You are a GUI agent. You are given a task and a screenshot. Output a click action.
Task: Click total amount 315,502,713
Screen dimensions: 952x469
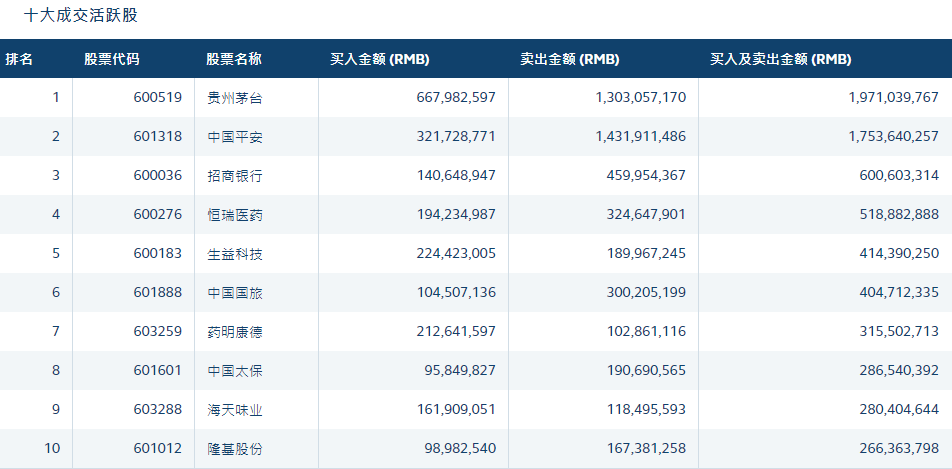click(x=899, y=331)
